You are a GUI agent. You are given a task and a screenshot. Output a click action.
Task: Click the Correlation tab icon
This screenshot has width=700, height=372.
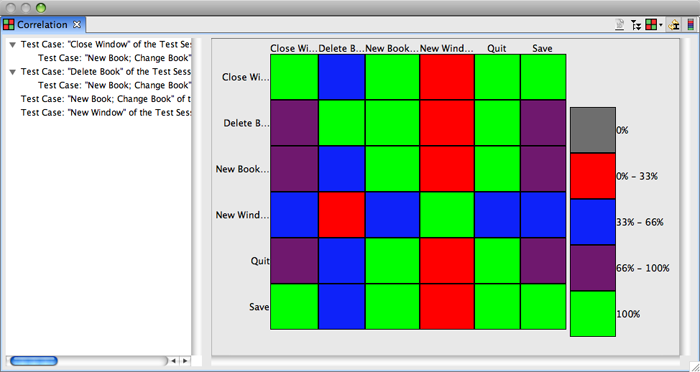pos(8,25)
